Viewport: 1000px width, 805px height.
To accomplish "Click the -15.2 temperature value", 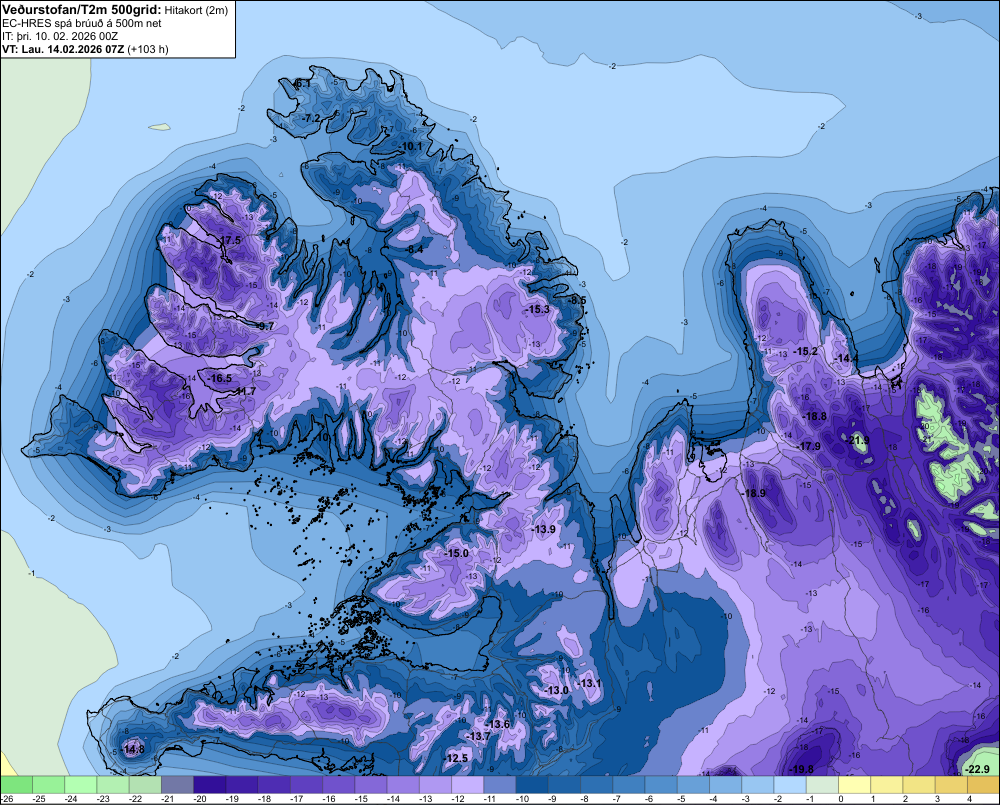I will (x=805, y=351).
